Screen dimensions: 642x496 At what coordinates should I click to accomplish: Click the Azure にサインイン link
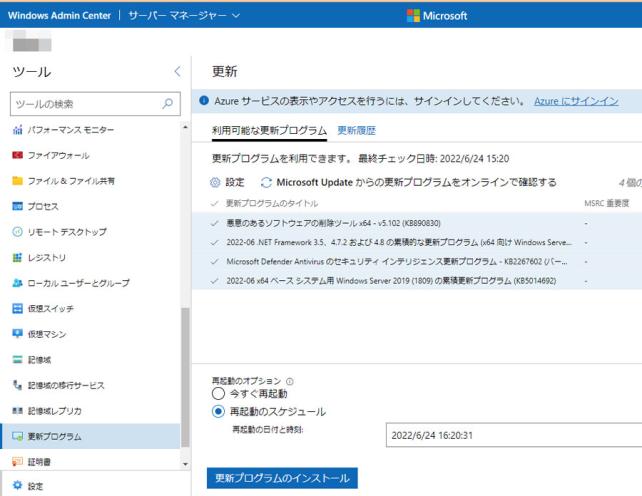[575, 101]
